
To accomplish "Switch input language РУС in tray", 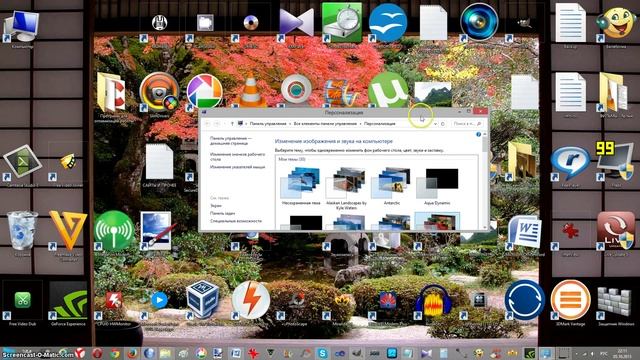I will tap(604, 353).
